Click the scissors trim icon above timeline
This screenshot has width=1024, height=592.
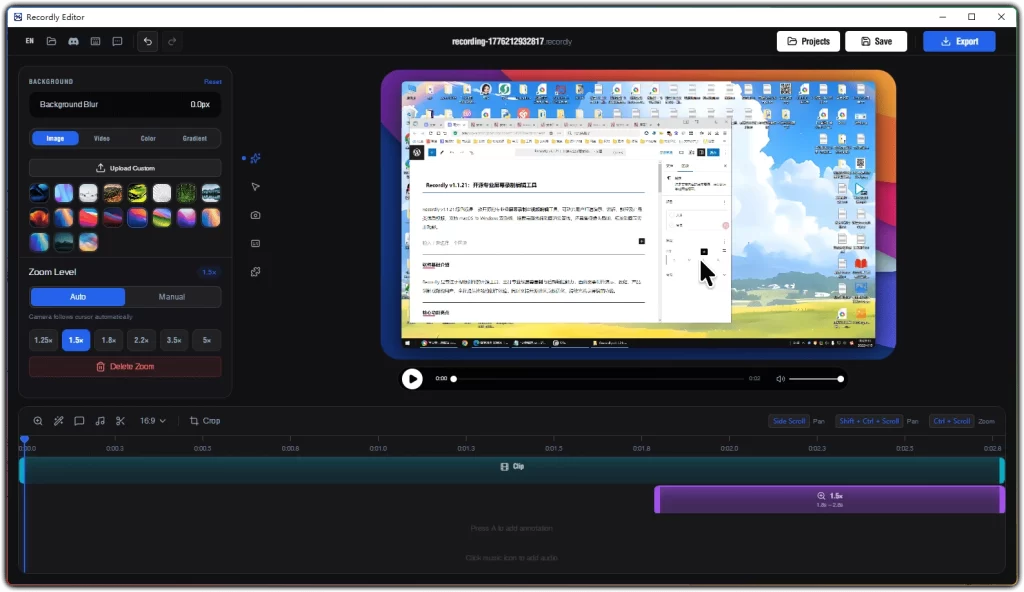pyautogui.click(x=120, y=421)
